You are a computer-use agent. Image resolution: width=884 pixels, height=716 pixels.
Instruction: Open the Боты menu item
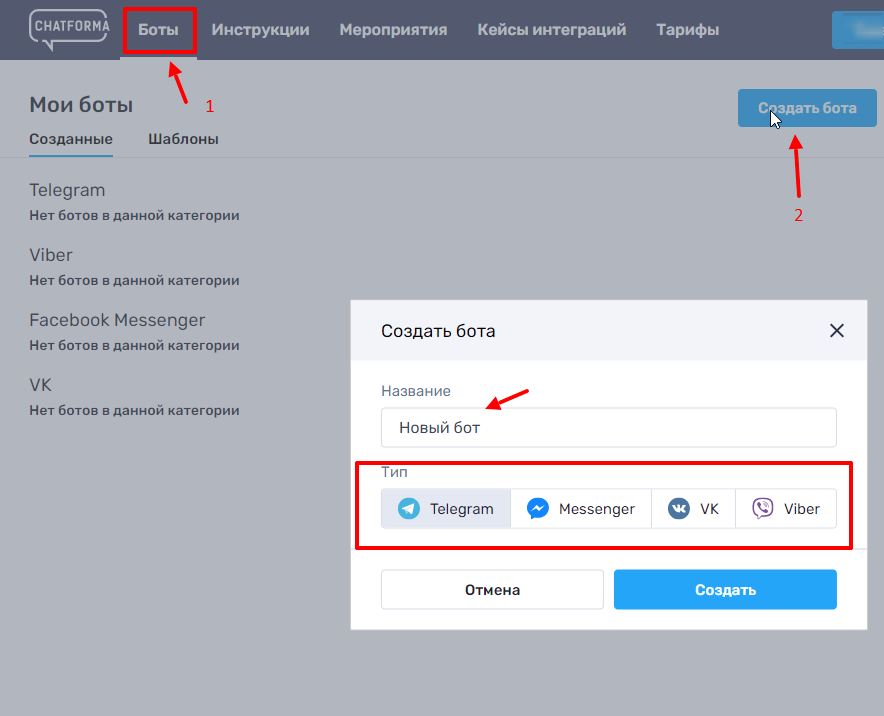click(x=159, y=30)
